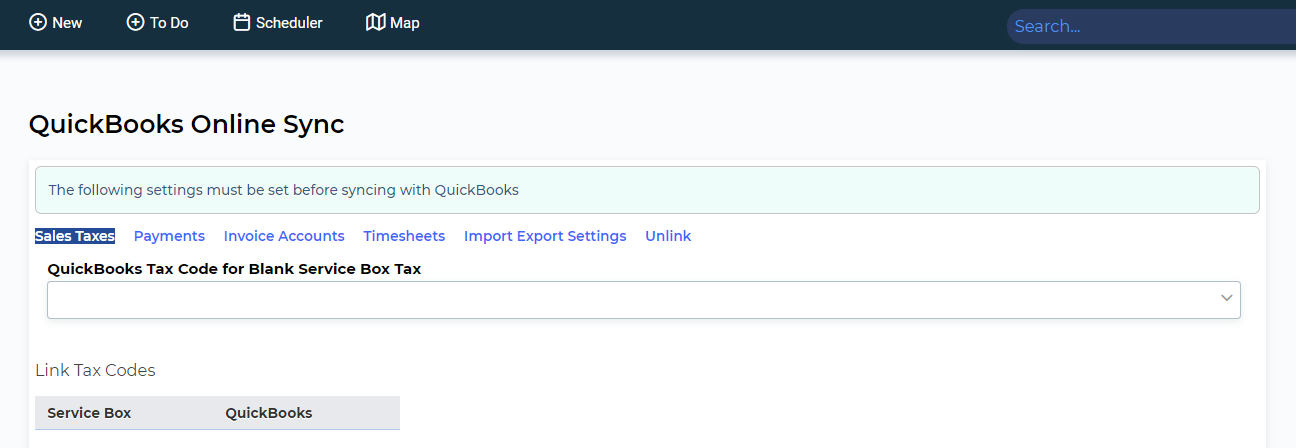Switch to the Sales Taxes tab
Screen dimensions: 1296x448
coord(75,236)
